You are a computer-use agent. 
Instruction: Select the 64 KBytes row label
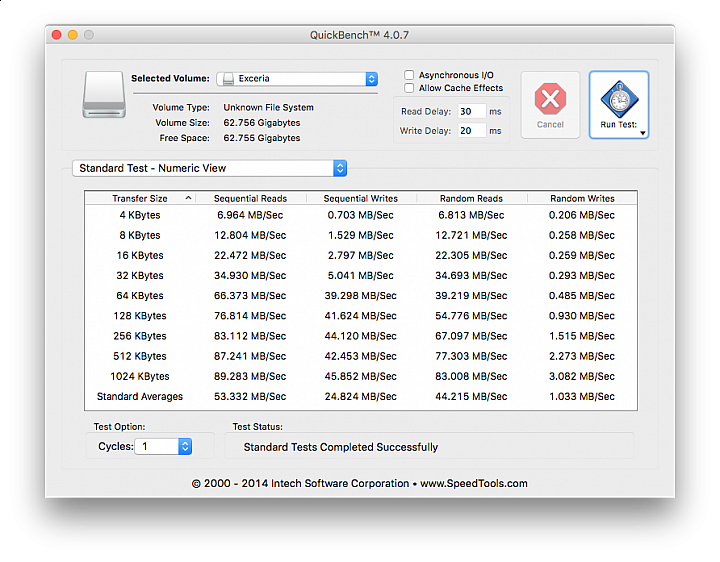[x=140, y=296]
